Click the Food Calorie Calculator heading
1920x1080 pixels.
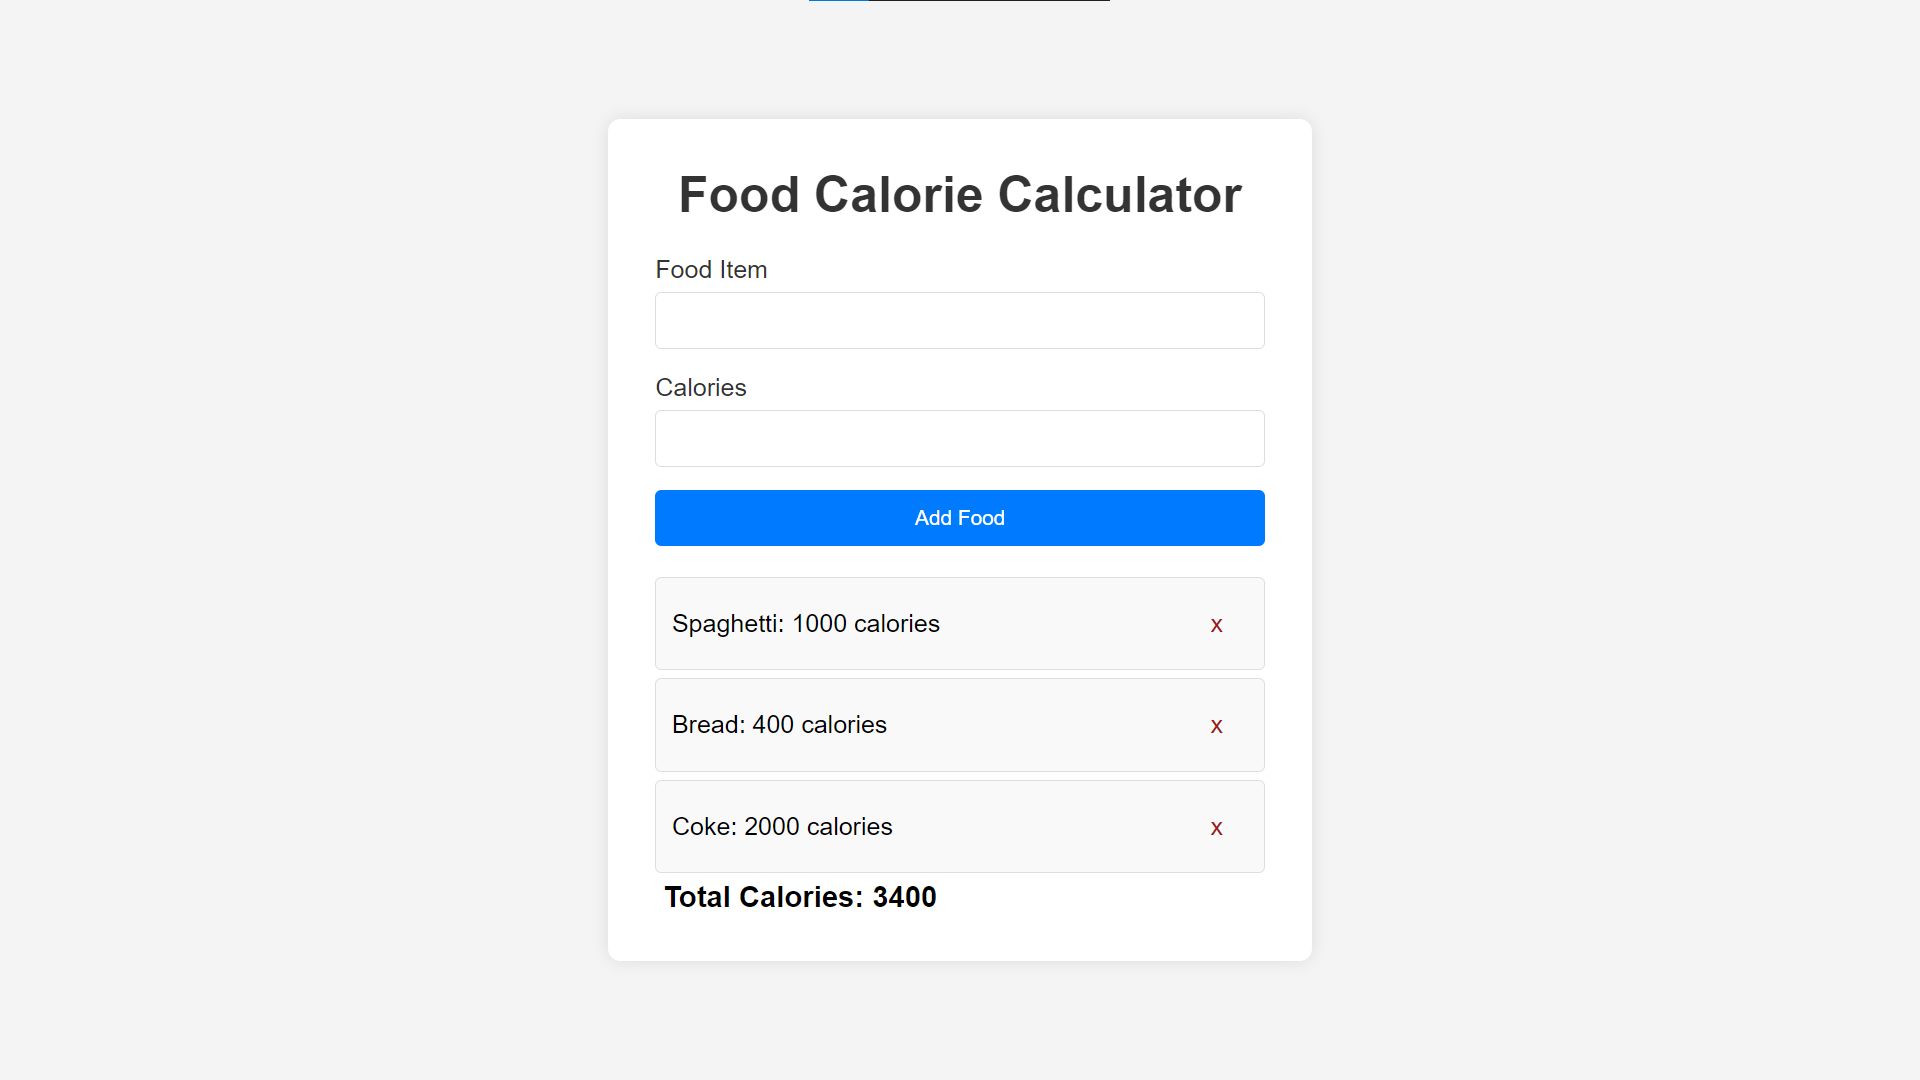pos(960,194)
